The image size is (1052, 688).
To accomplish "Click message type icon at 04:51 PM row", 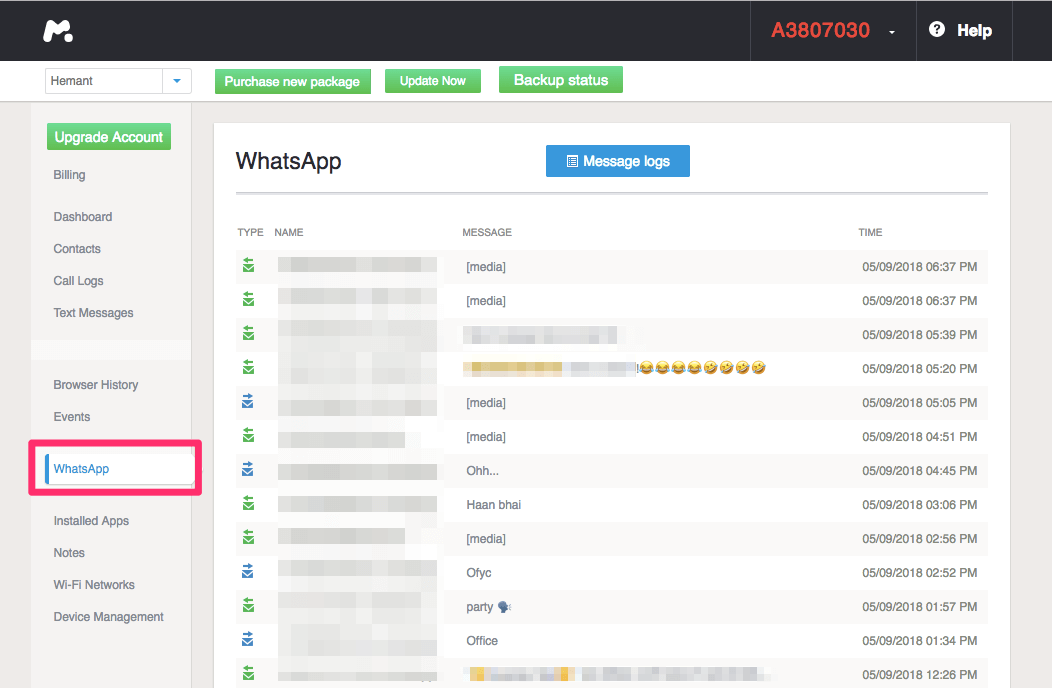I will coord(248,435).
